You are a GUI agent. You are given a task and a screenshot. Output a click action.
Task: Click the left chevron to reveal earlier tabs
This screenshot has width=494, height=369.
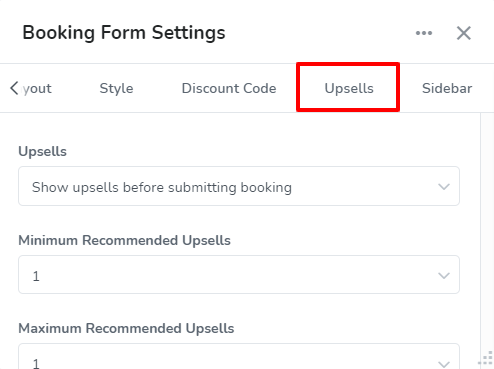tap(14, 88)
